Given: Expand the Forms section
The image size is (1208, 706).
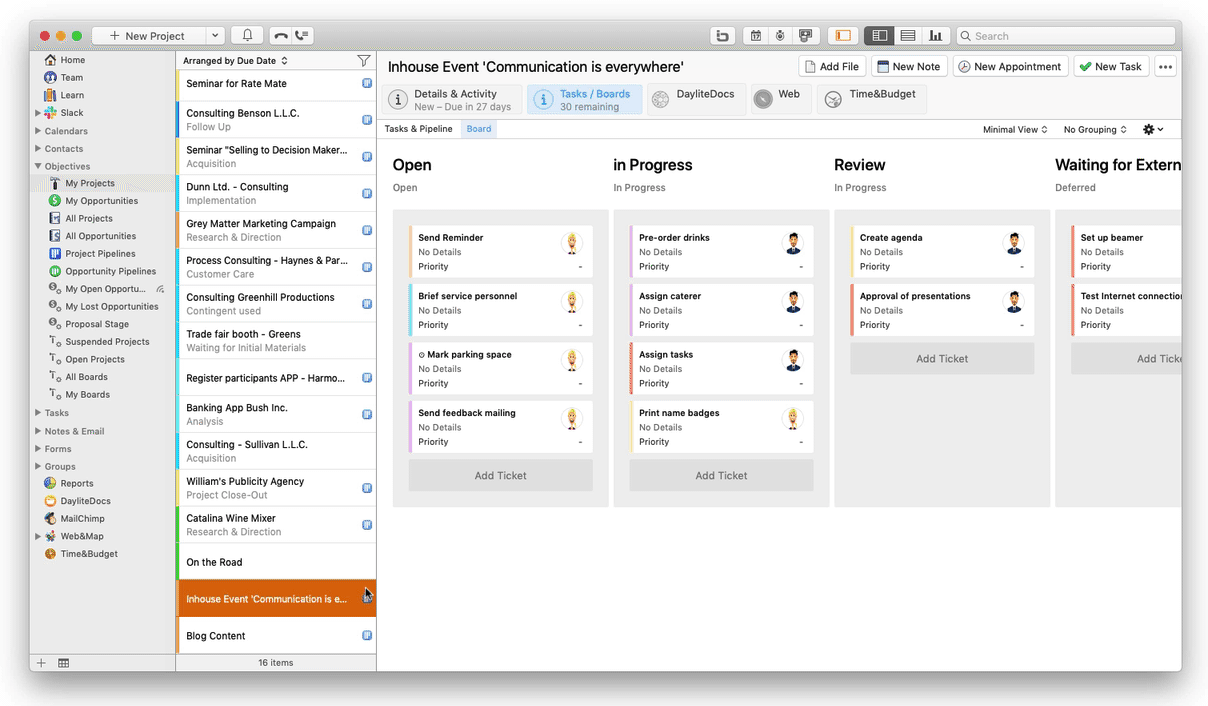Looking at the screenshot, I should click(38, 449).
